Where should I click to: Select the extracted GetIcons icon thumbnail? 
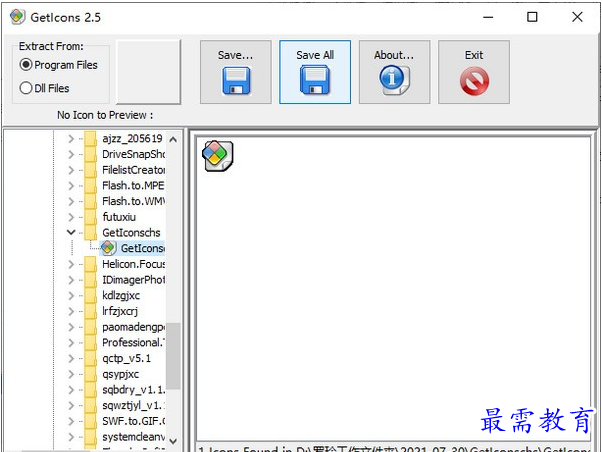217,156
